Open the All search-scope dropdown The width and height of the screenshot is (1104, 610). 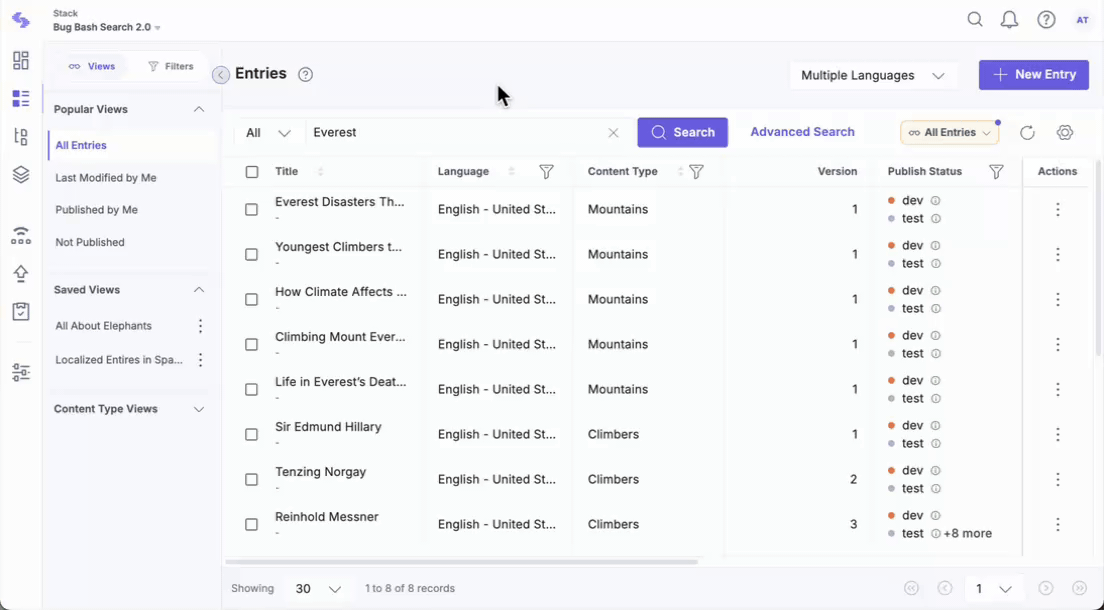[x=268, y=132]
